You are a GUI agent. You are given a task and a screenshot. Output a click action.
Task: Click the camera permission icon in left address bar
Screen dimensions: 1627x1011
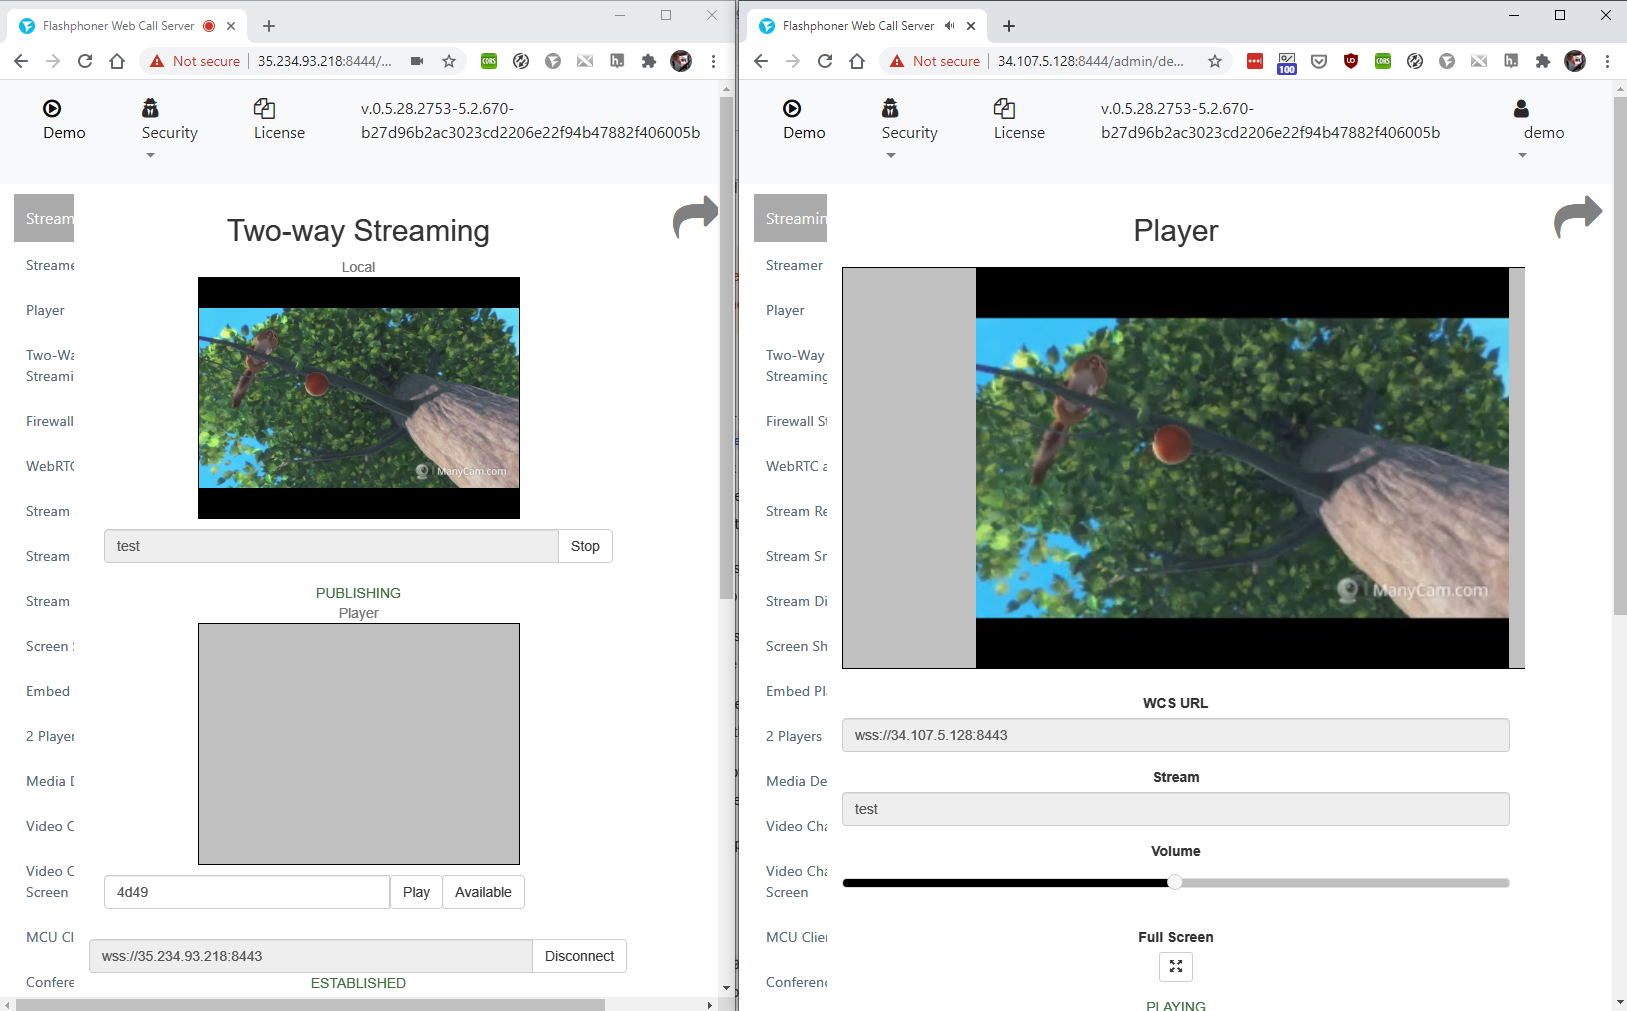(x=417, y=61)
